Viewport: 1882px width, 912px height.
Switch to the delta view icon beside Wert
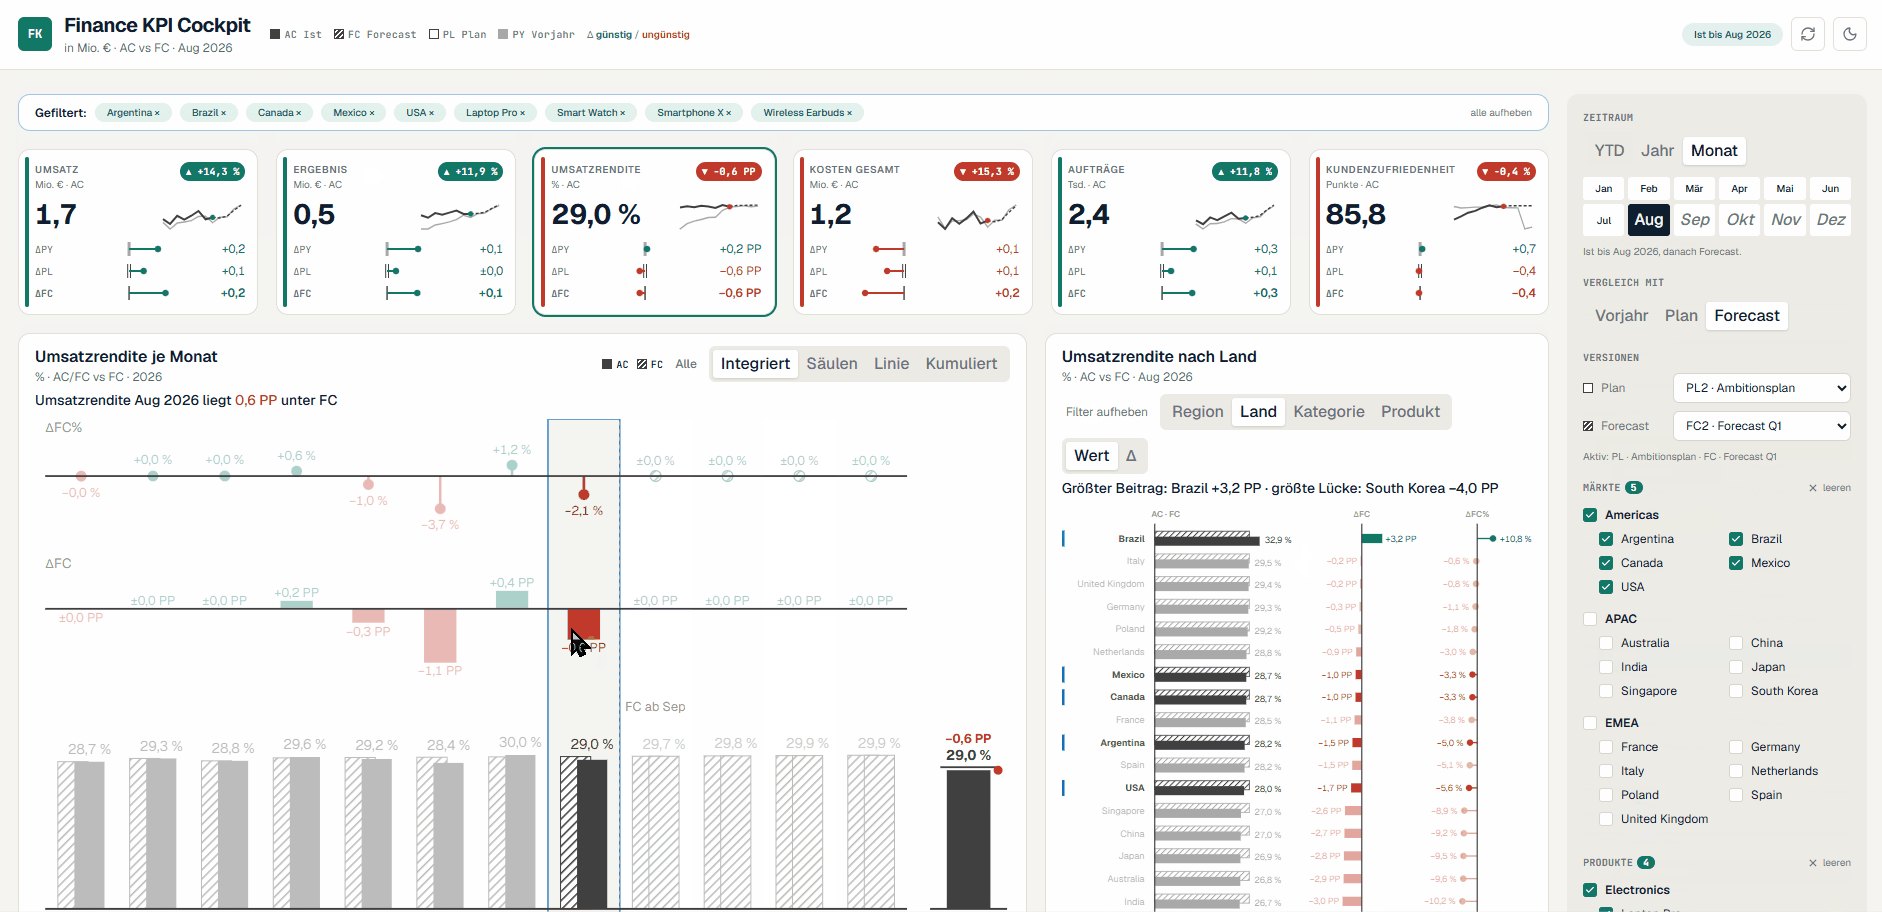pos(1131,456)
